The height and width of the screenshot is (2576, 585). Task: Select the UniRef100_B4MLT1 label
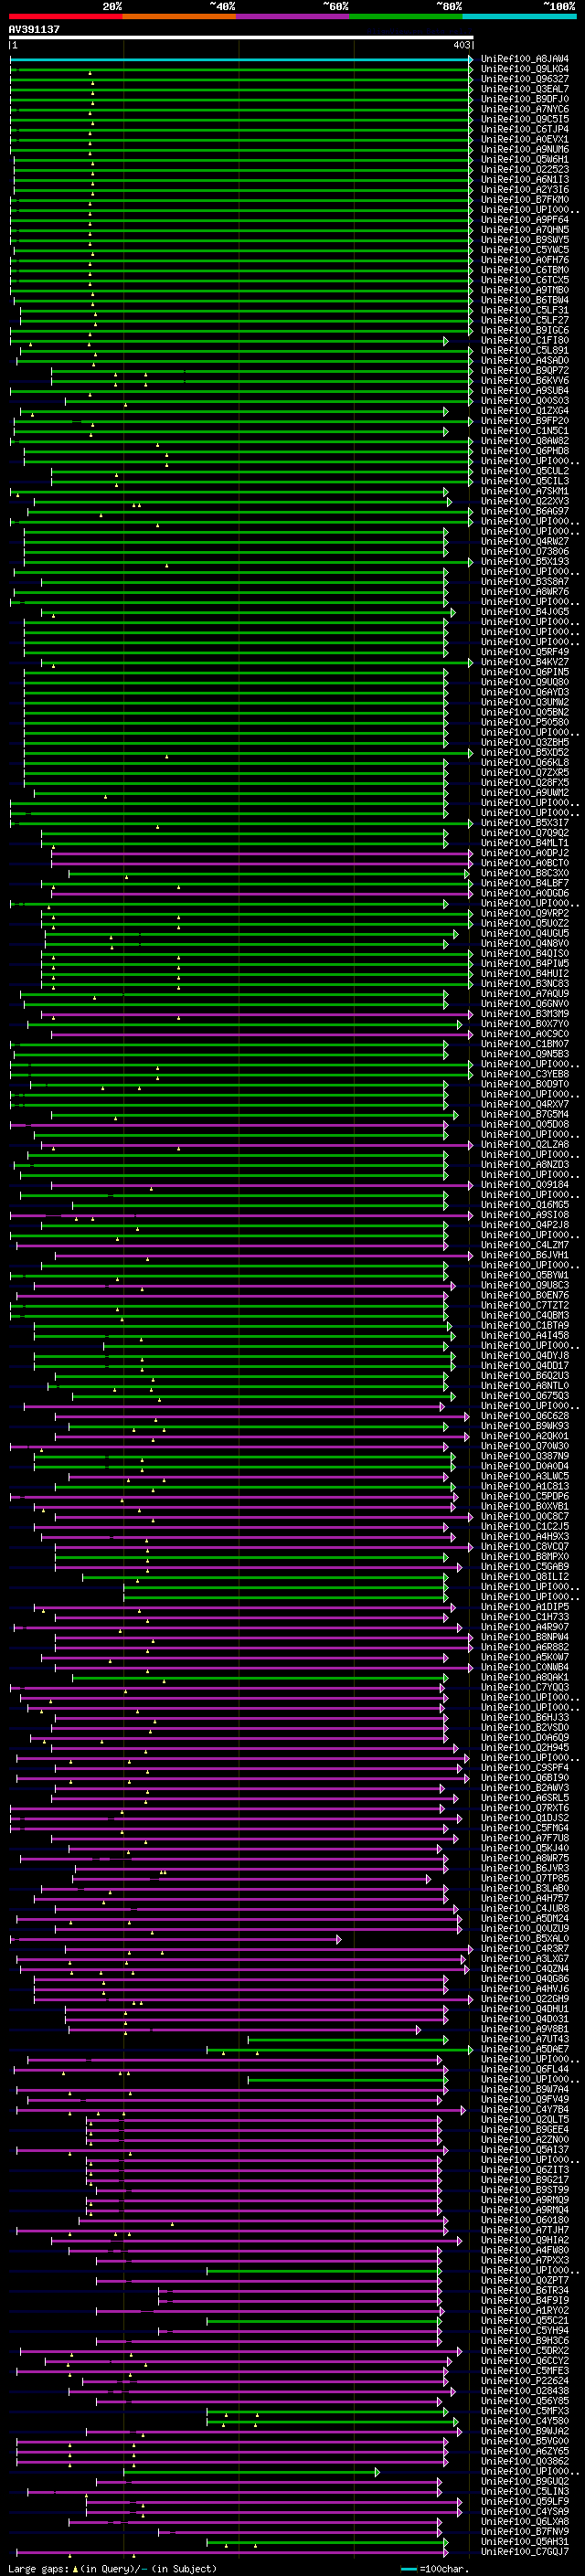525,843
